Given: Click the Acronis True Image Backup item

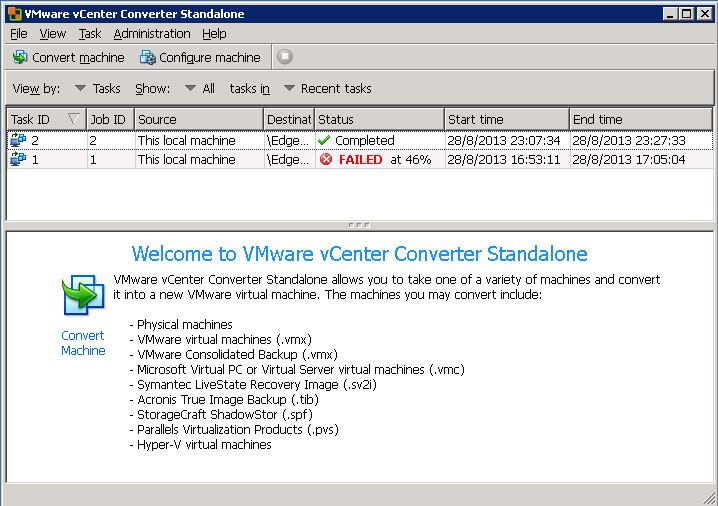Looking at the screenshot, I should [224, 400].
